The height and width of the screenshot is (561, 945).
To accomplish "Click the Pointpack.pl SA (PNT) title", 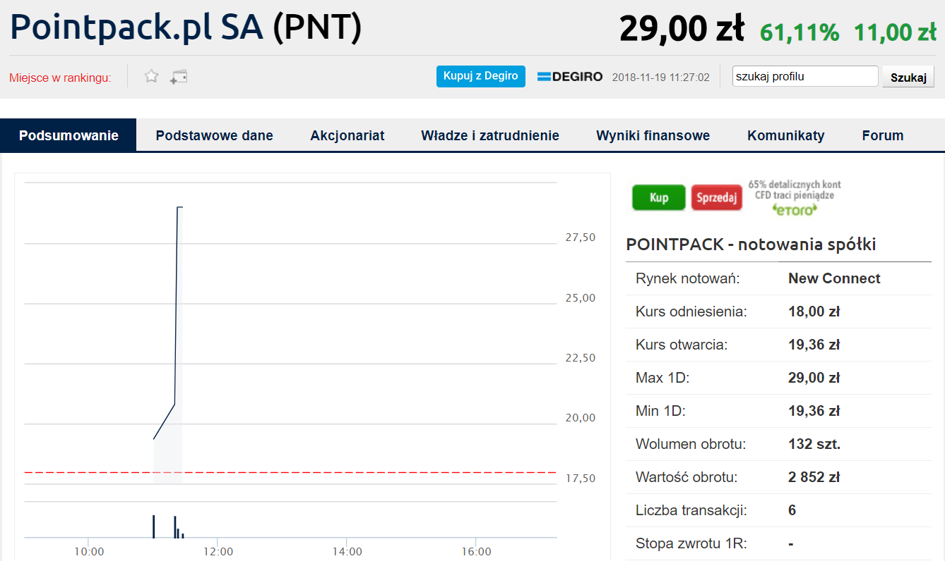I will click(x=186, y=28).
